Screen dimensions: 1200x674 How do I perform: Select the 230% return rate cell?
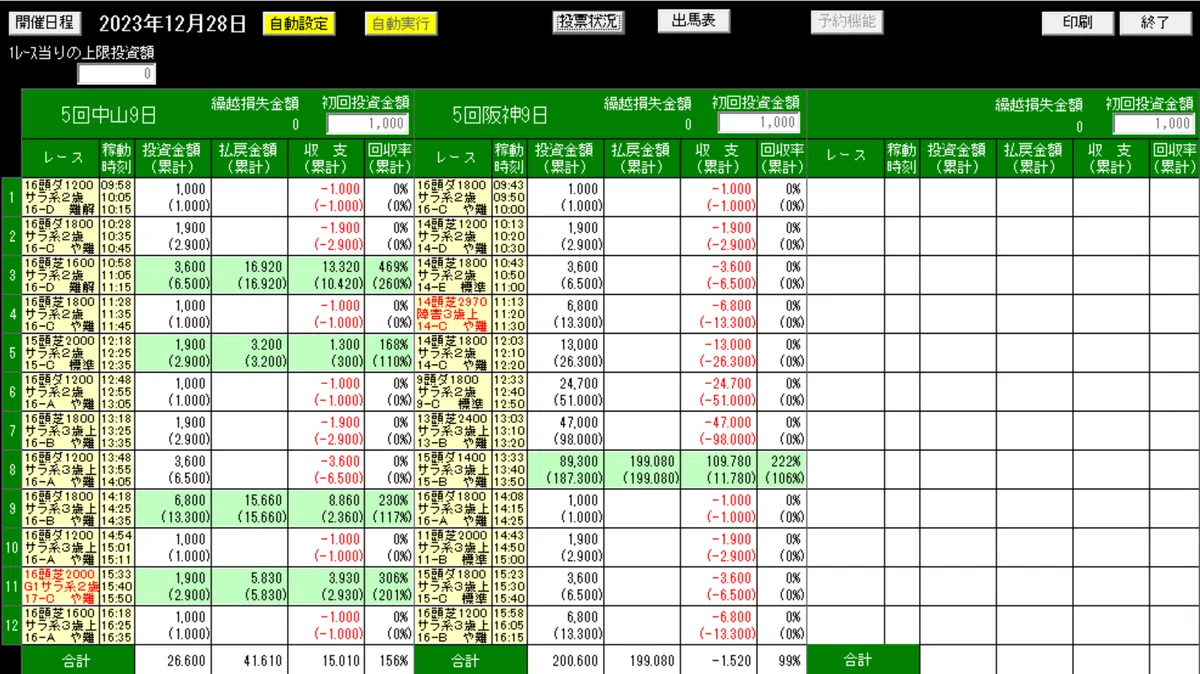(x=389, y=507)
